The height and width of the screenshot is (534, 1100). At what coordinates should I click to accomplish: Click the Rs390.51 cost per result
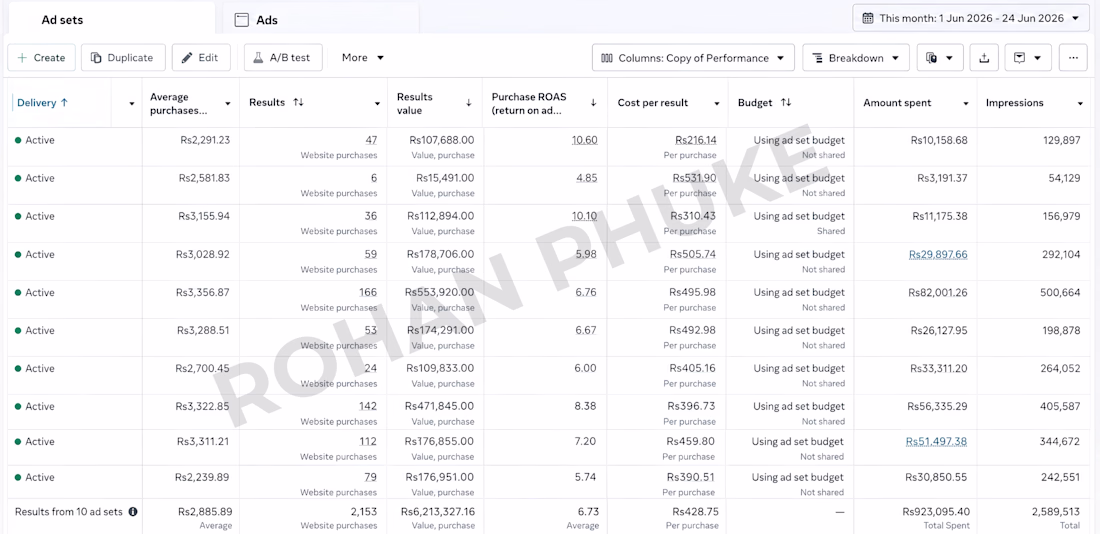click(x=692, y=477)
